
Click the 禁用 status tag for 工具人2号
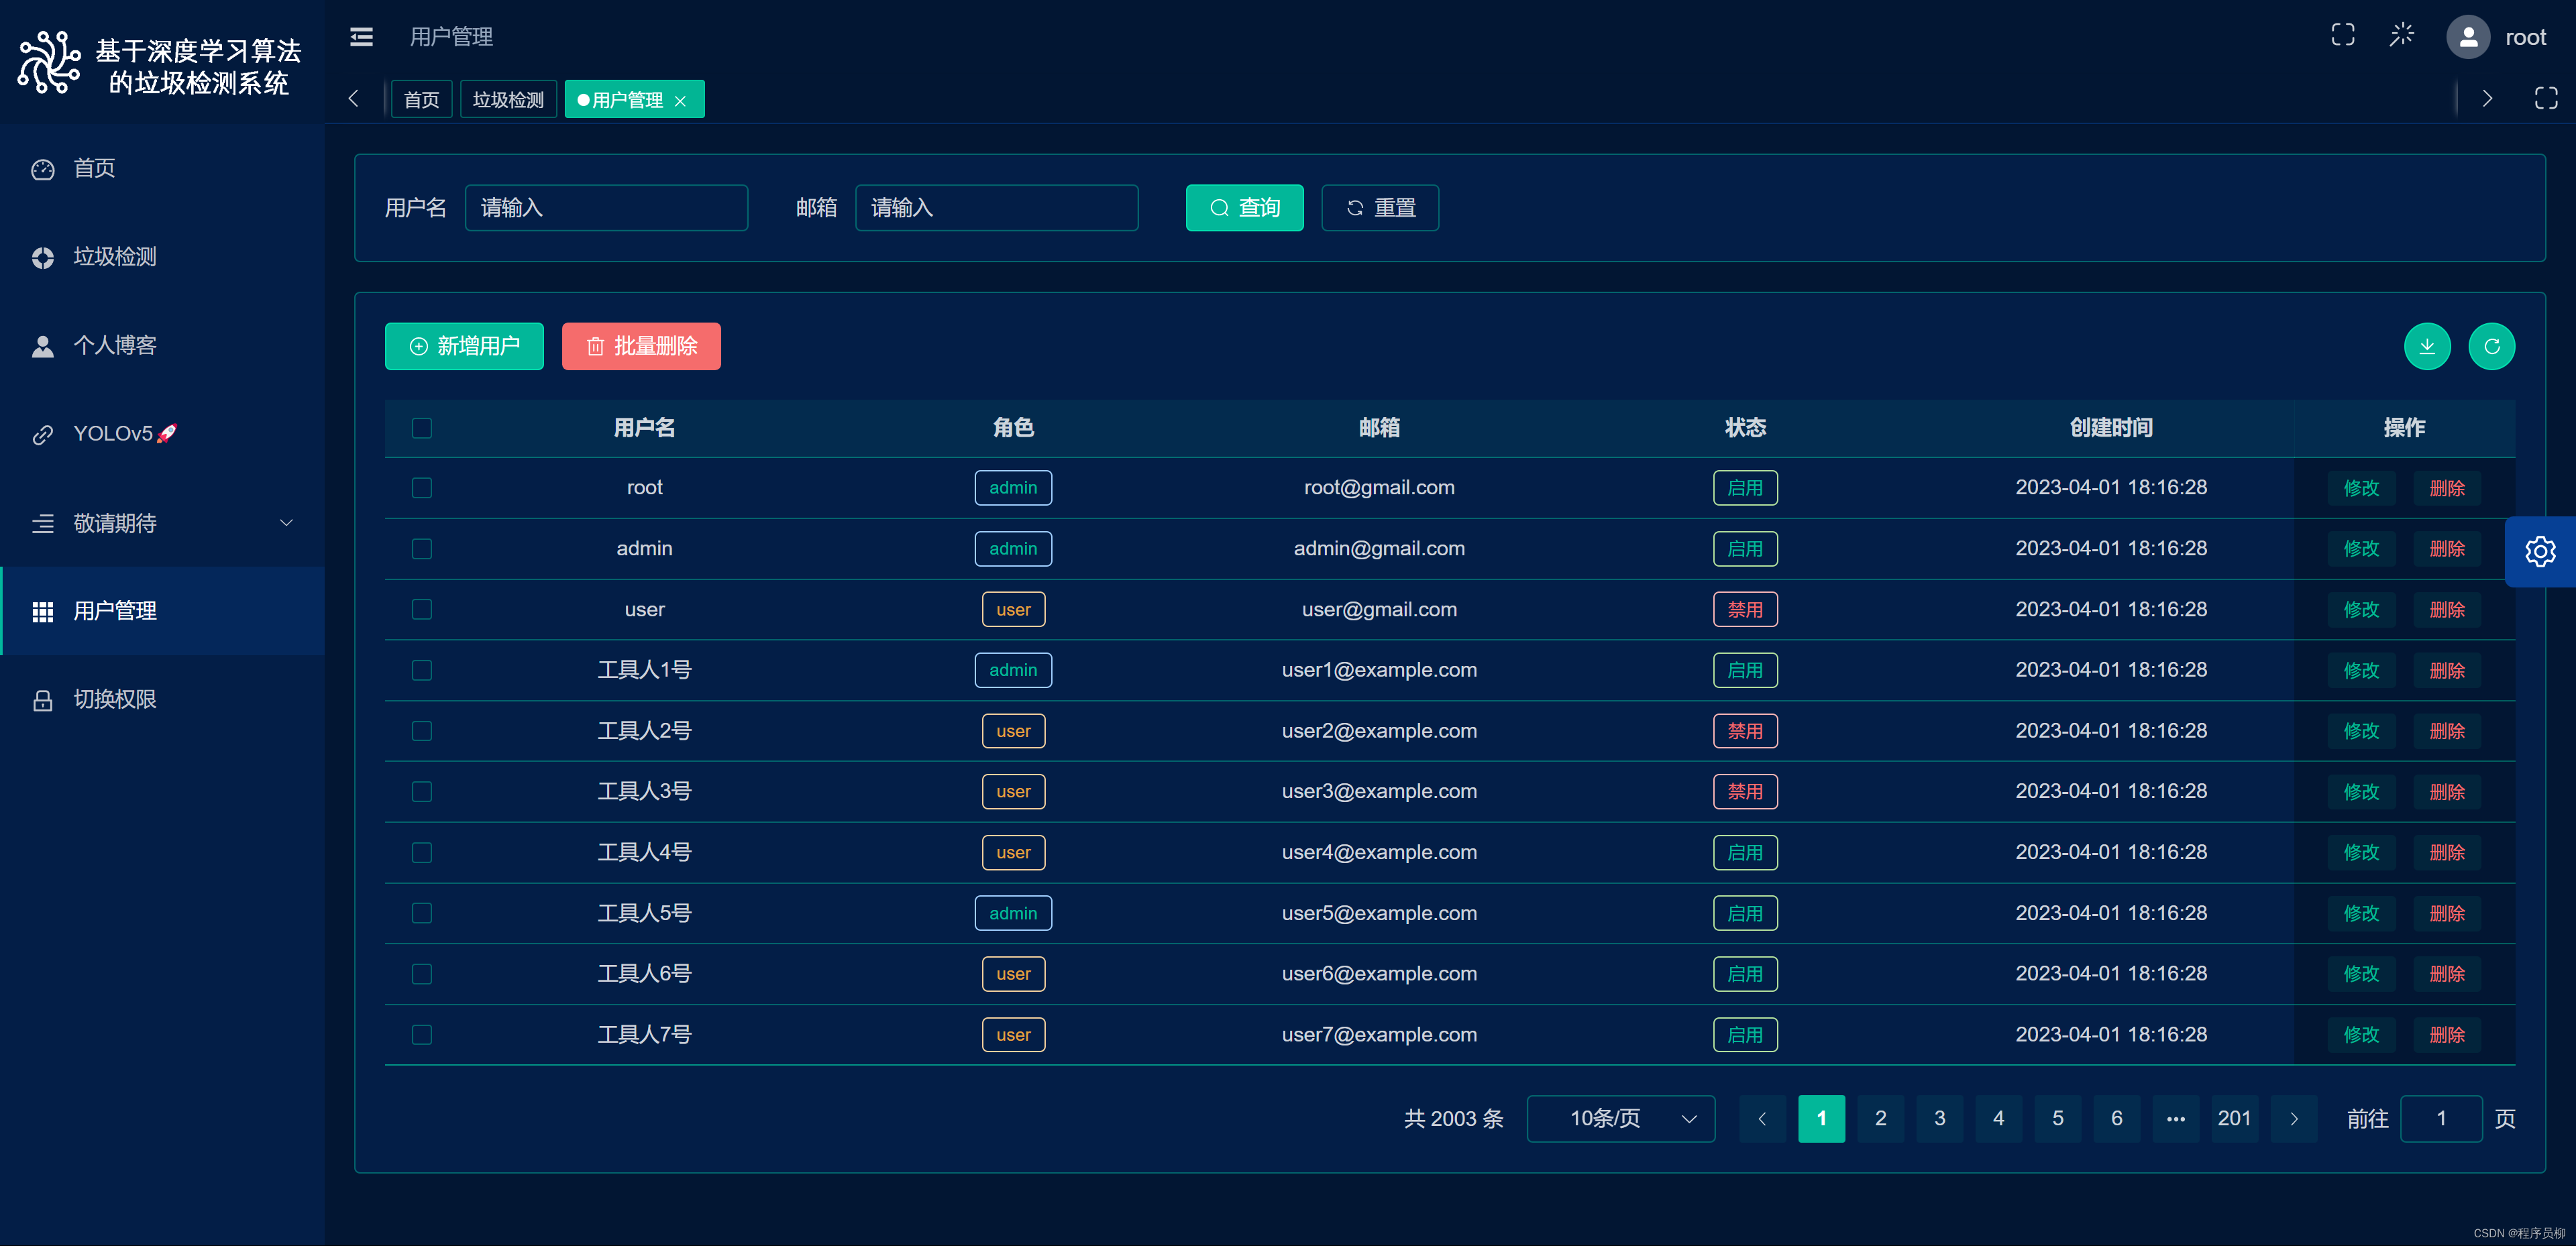tap(1745, 731)
